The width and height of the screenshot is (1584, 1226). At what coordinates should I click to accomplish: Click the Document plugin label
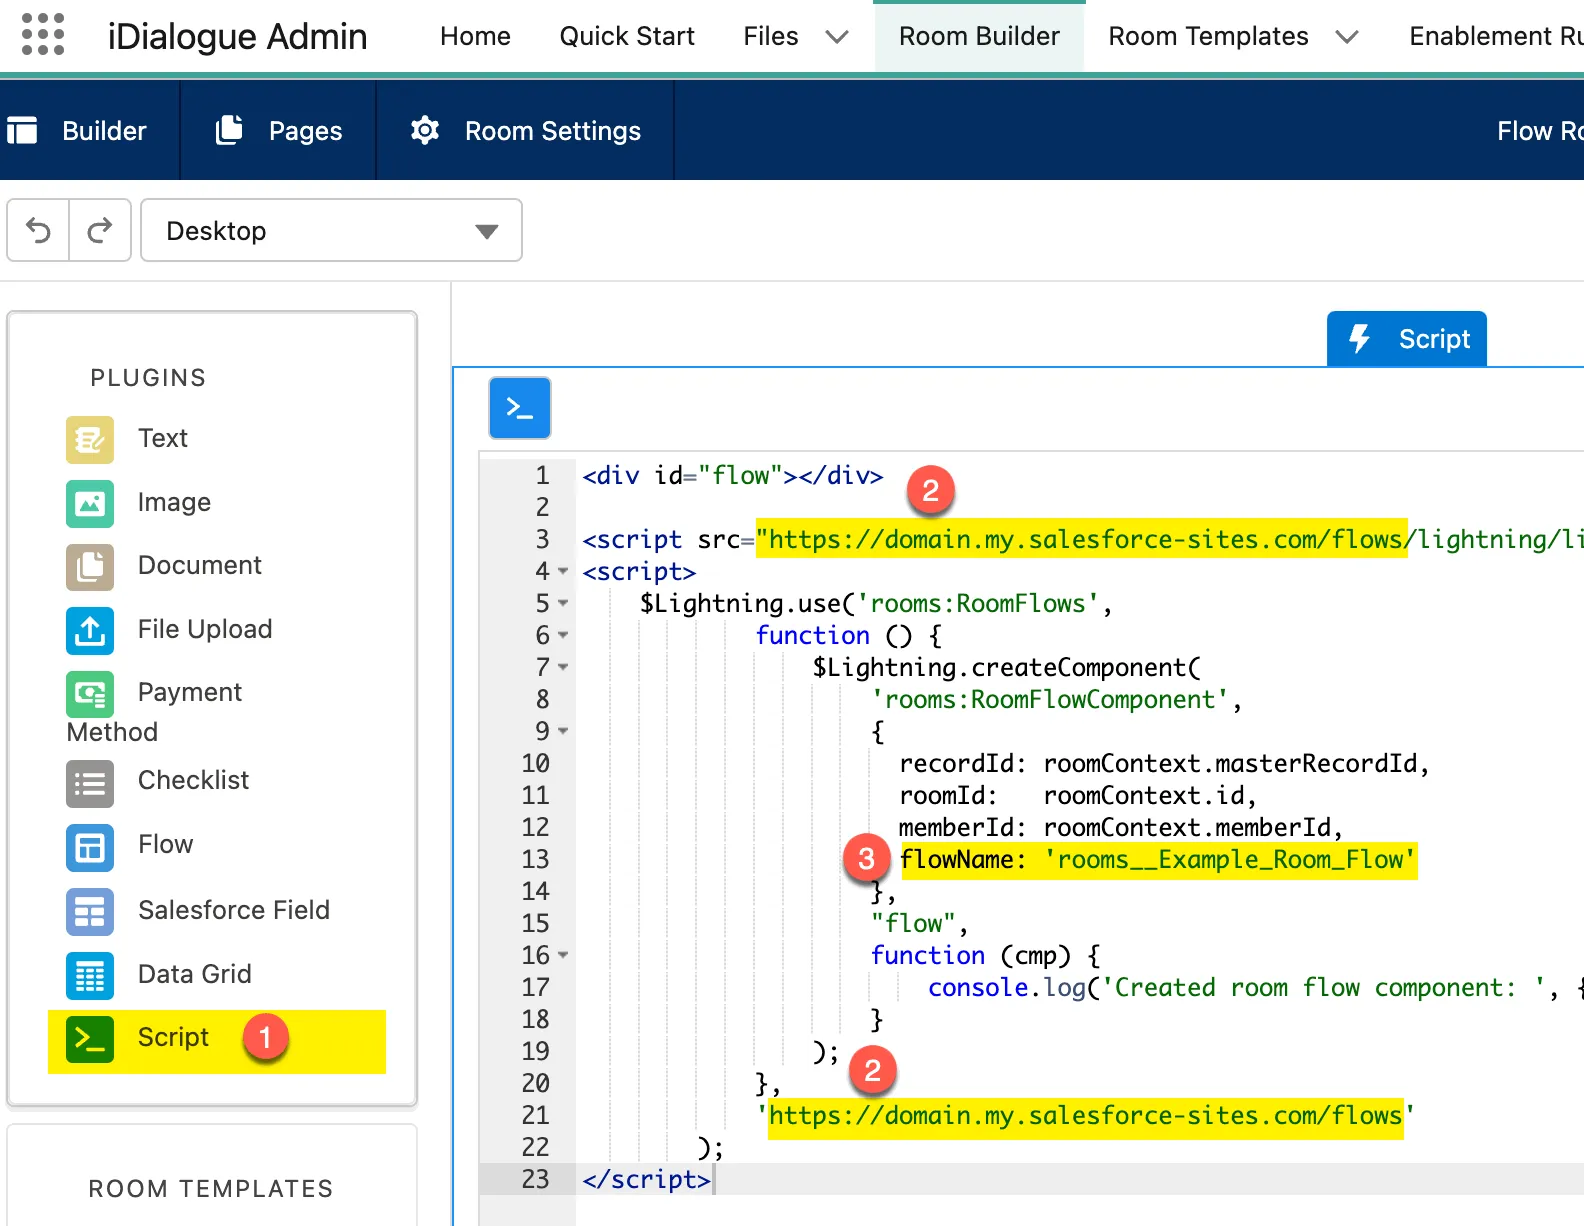coord(200,565)
